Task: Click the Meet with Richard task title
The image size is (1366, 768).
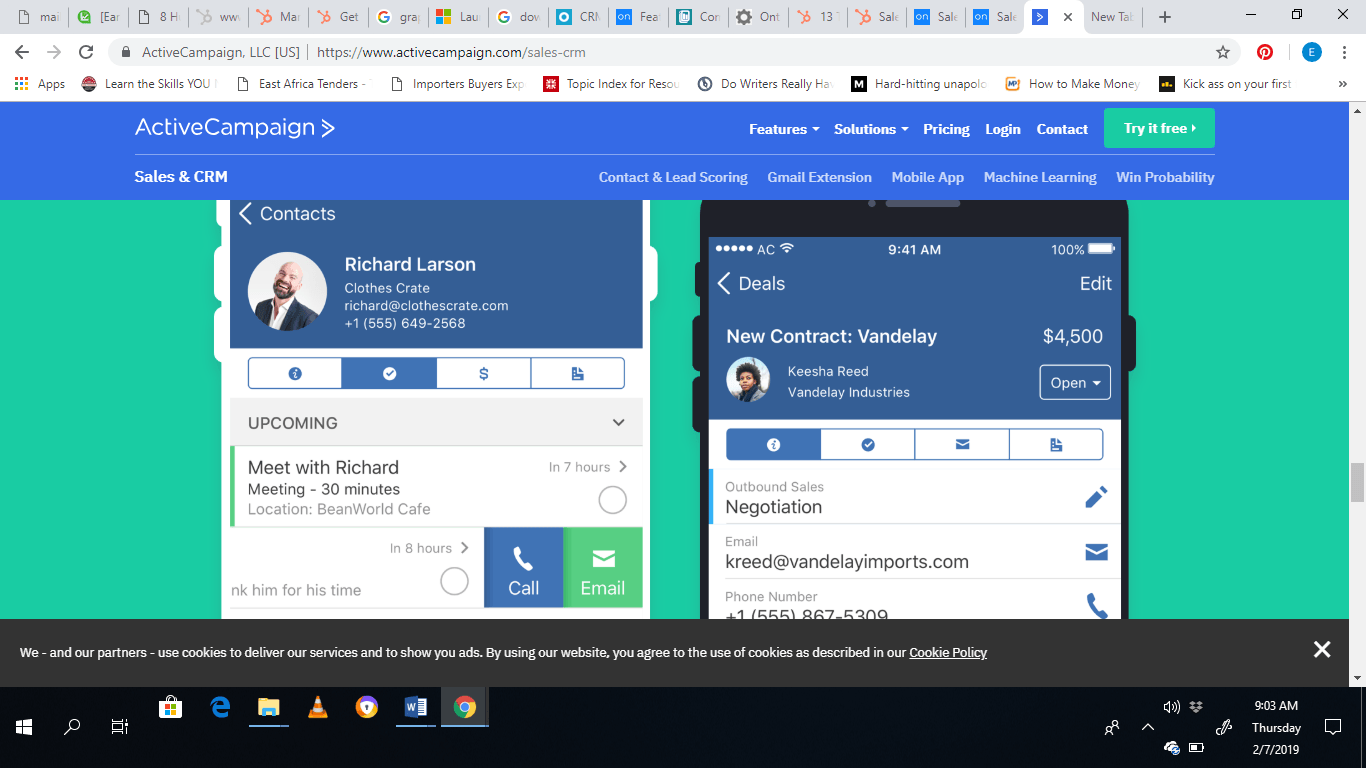Action: (x=323, y=467)
